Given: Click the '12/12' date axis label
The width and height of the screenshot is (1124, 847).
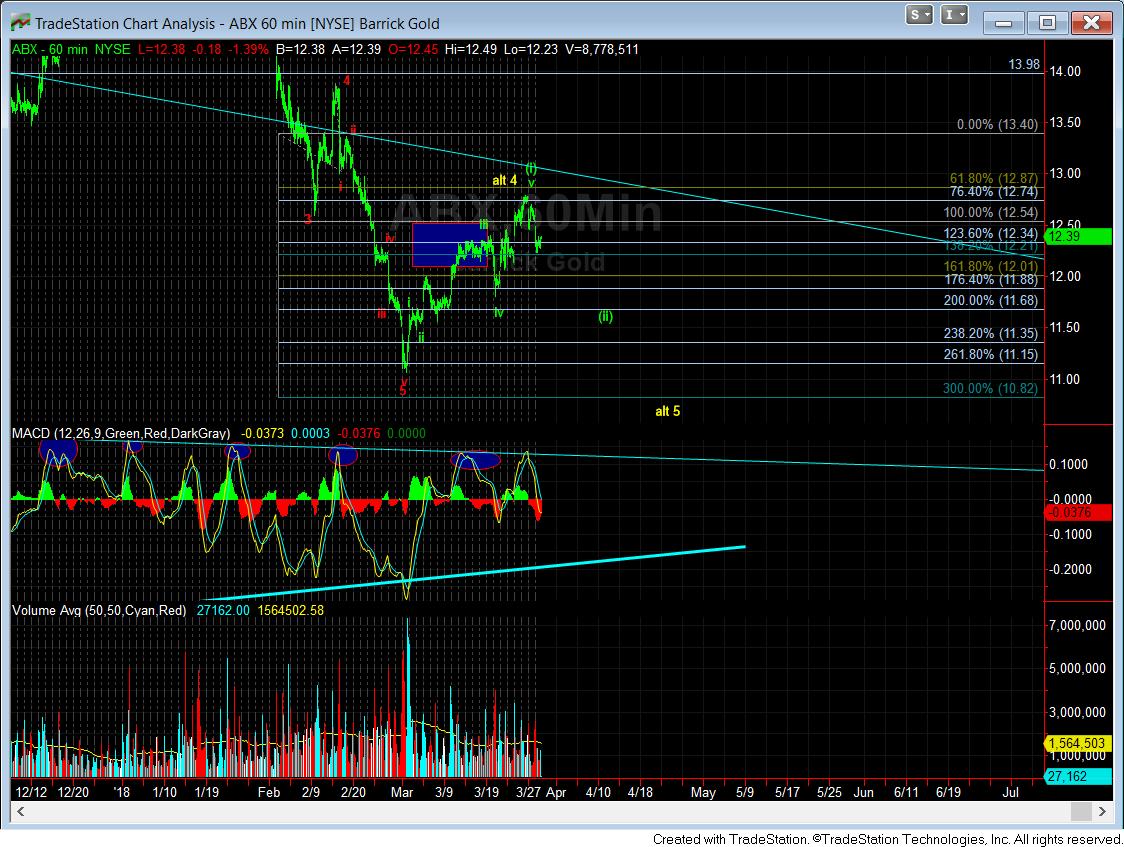Looking at the screenshot, I should pyautogui.click(x=32, y=793).
